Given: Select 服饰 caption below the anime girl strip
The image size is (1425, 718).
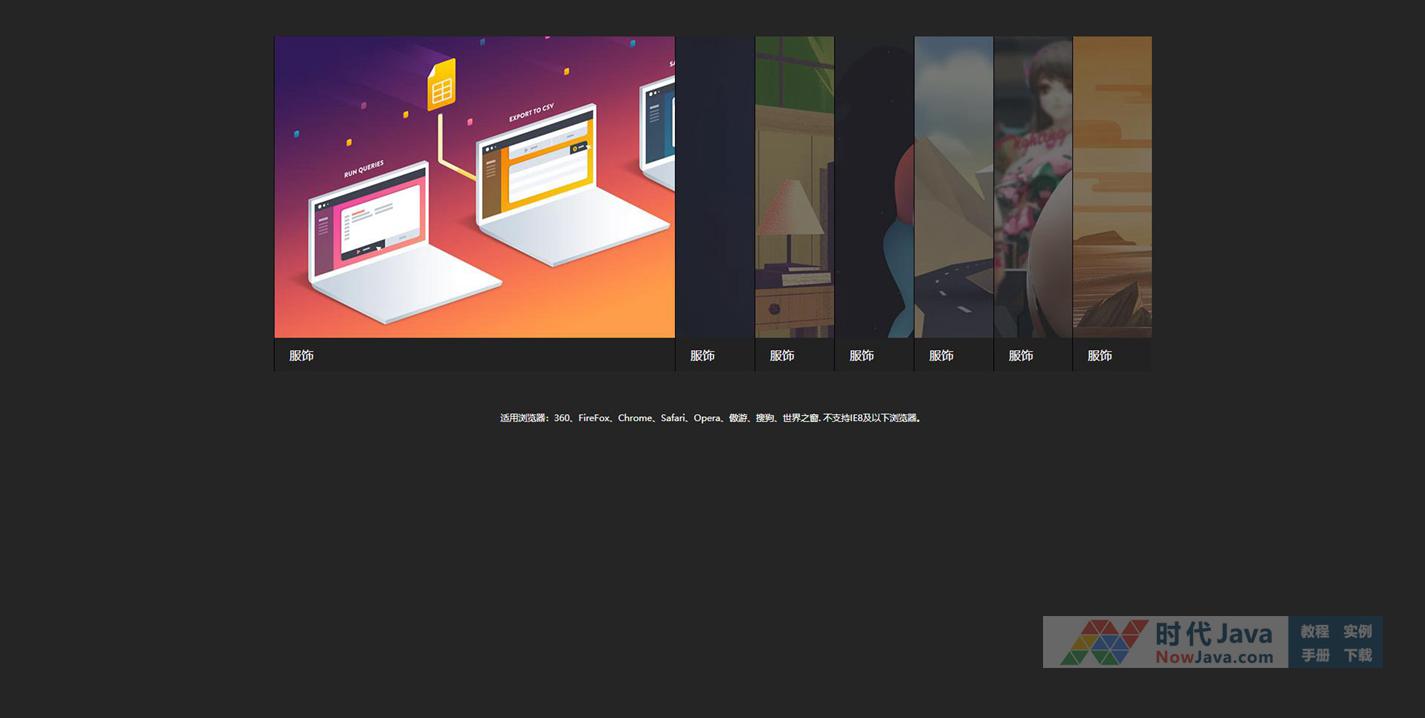Looking at the screenshot, I should [1020, 356].
